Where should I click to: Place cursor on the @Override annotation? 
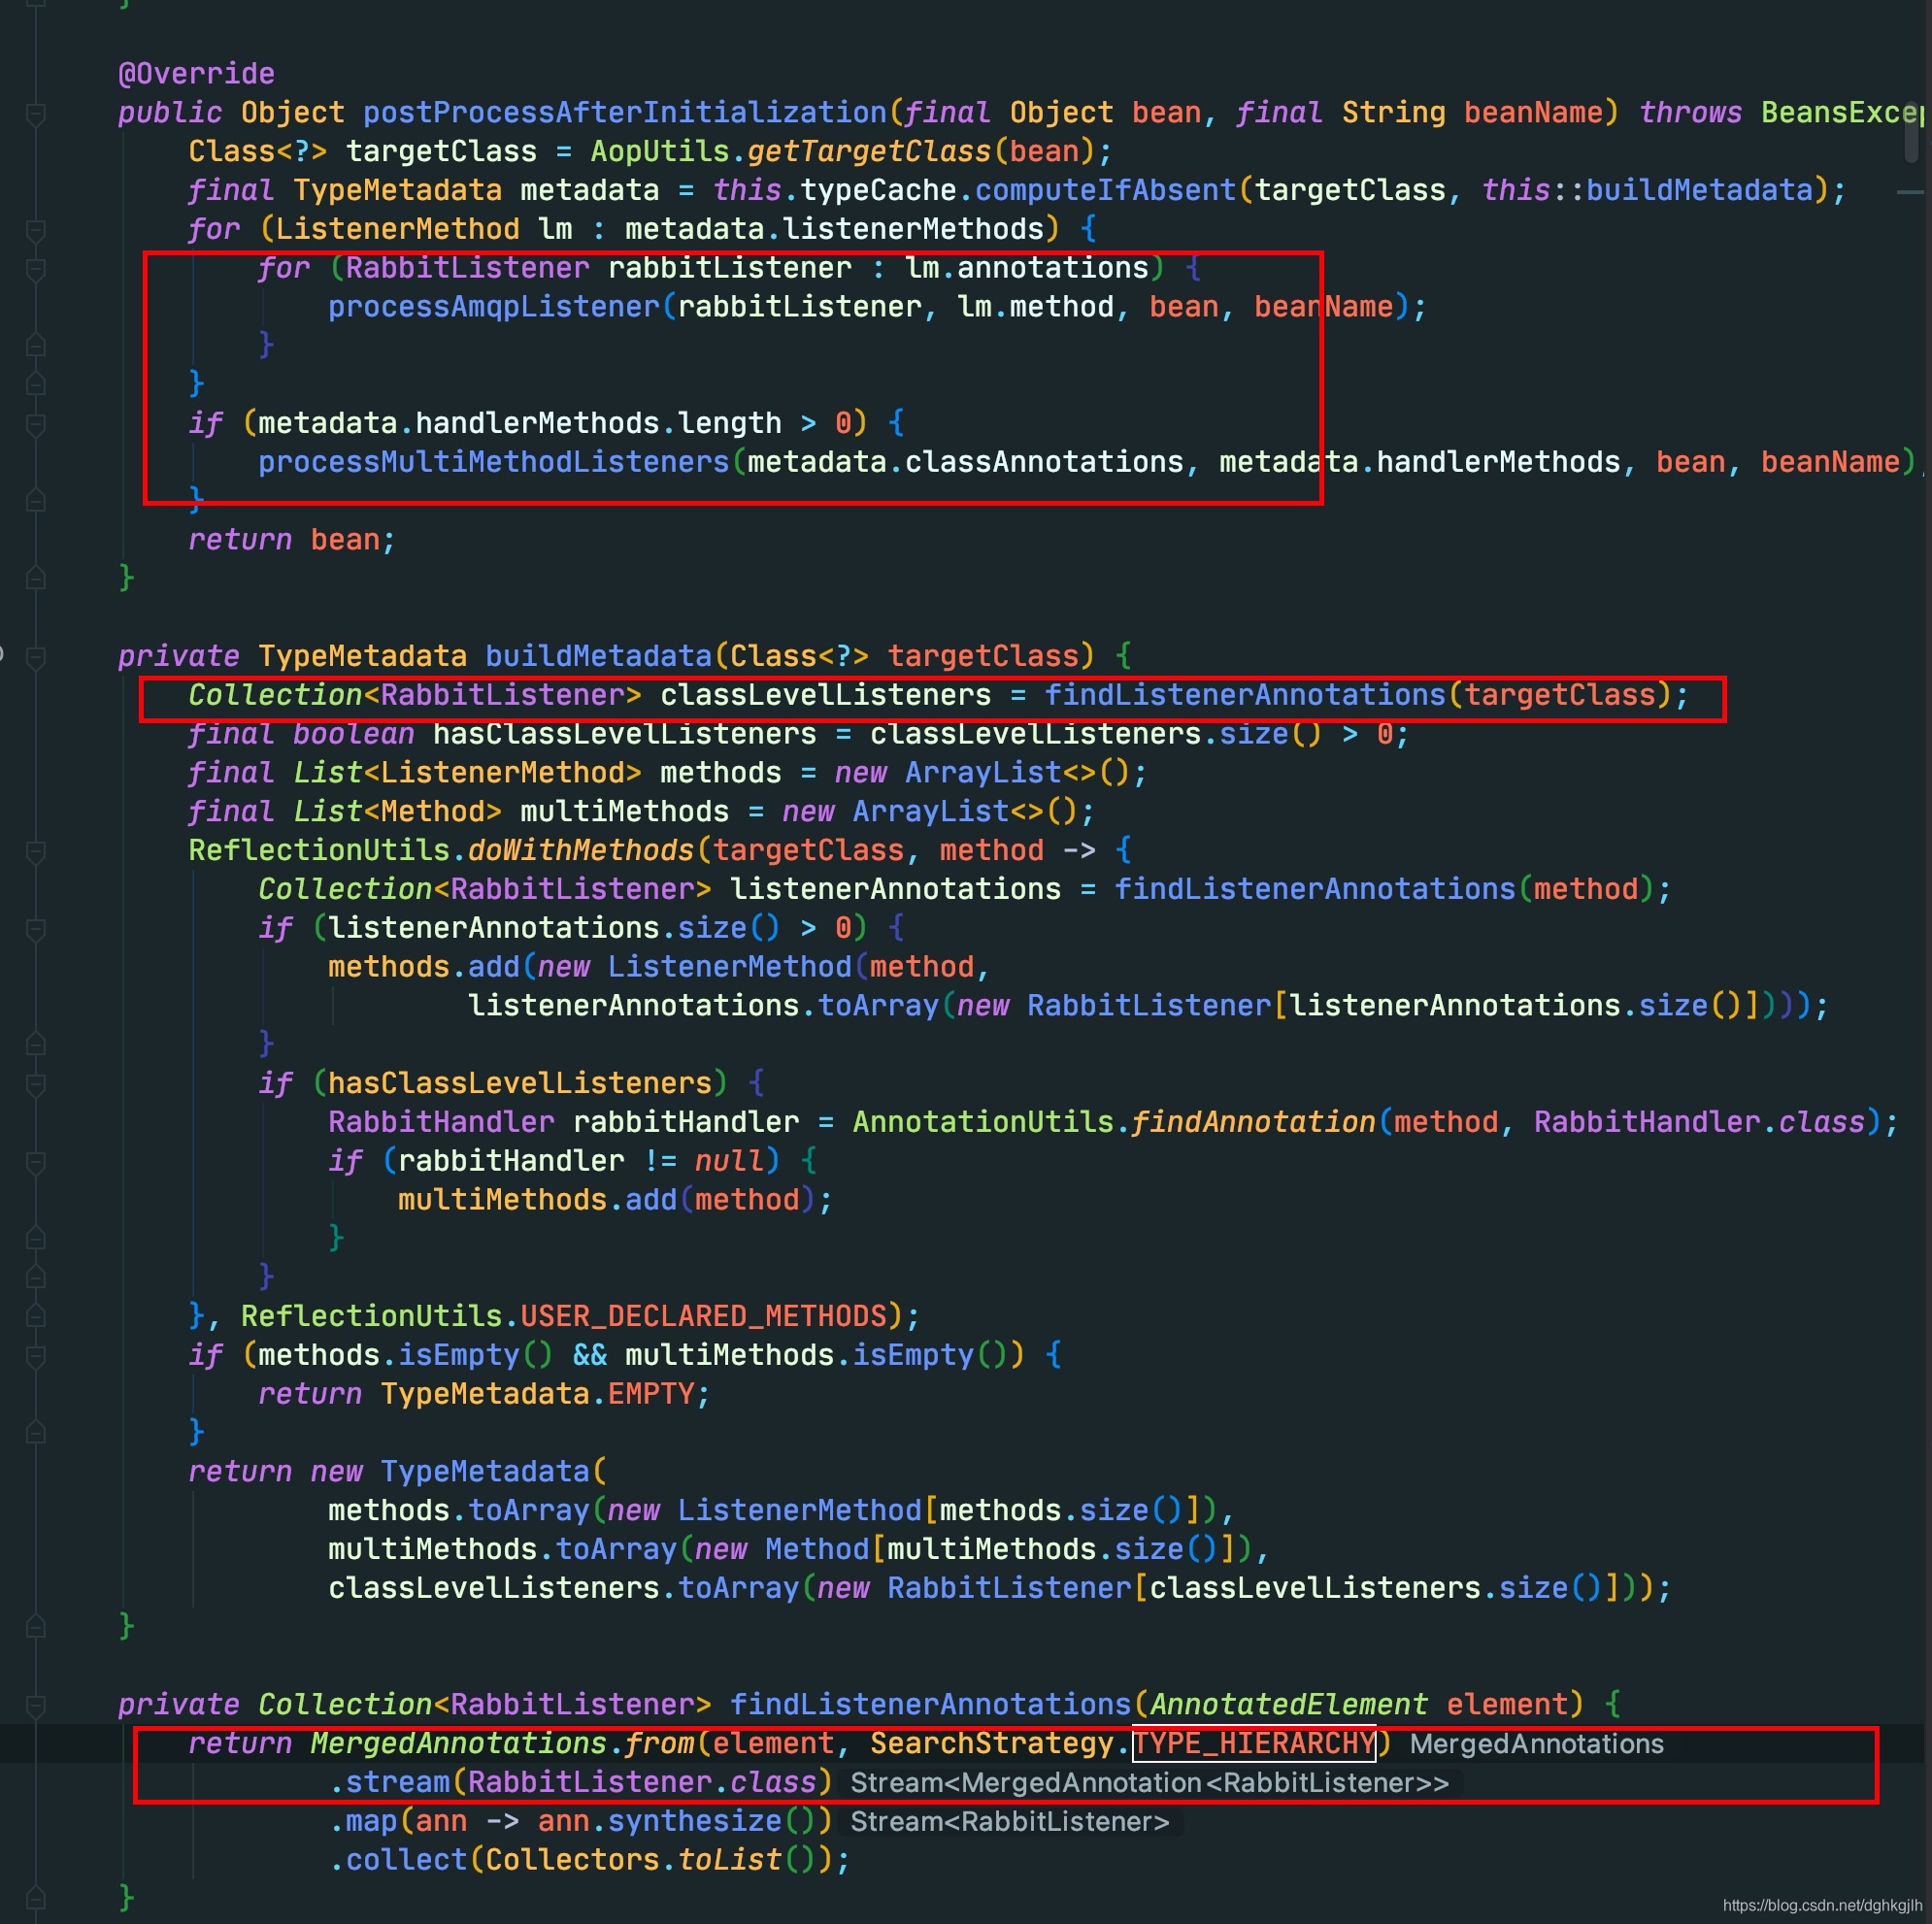196,74
